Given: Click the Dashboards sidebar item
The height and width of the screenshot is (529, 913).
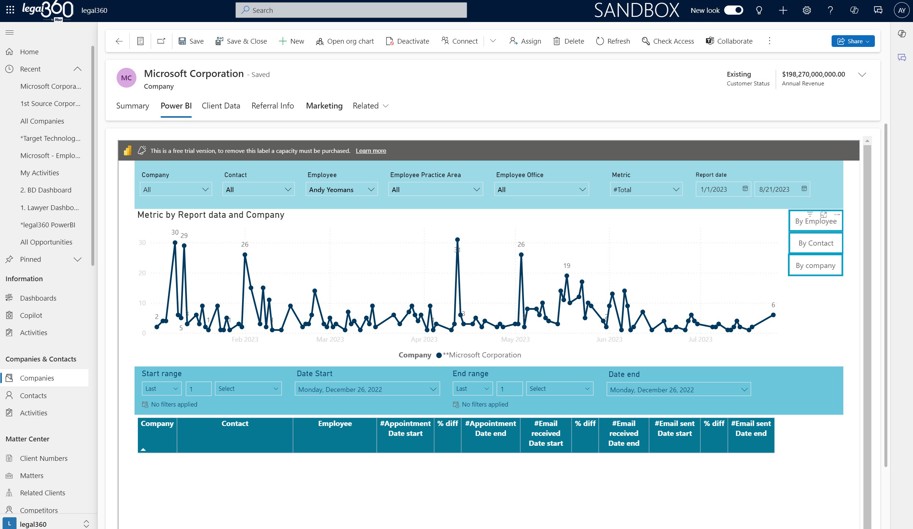Looking at the screenshot, I should click(x=38, y=298).
